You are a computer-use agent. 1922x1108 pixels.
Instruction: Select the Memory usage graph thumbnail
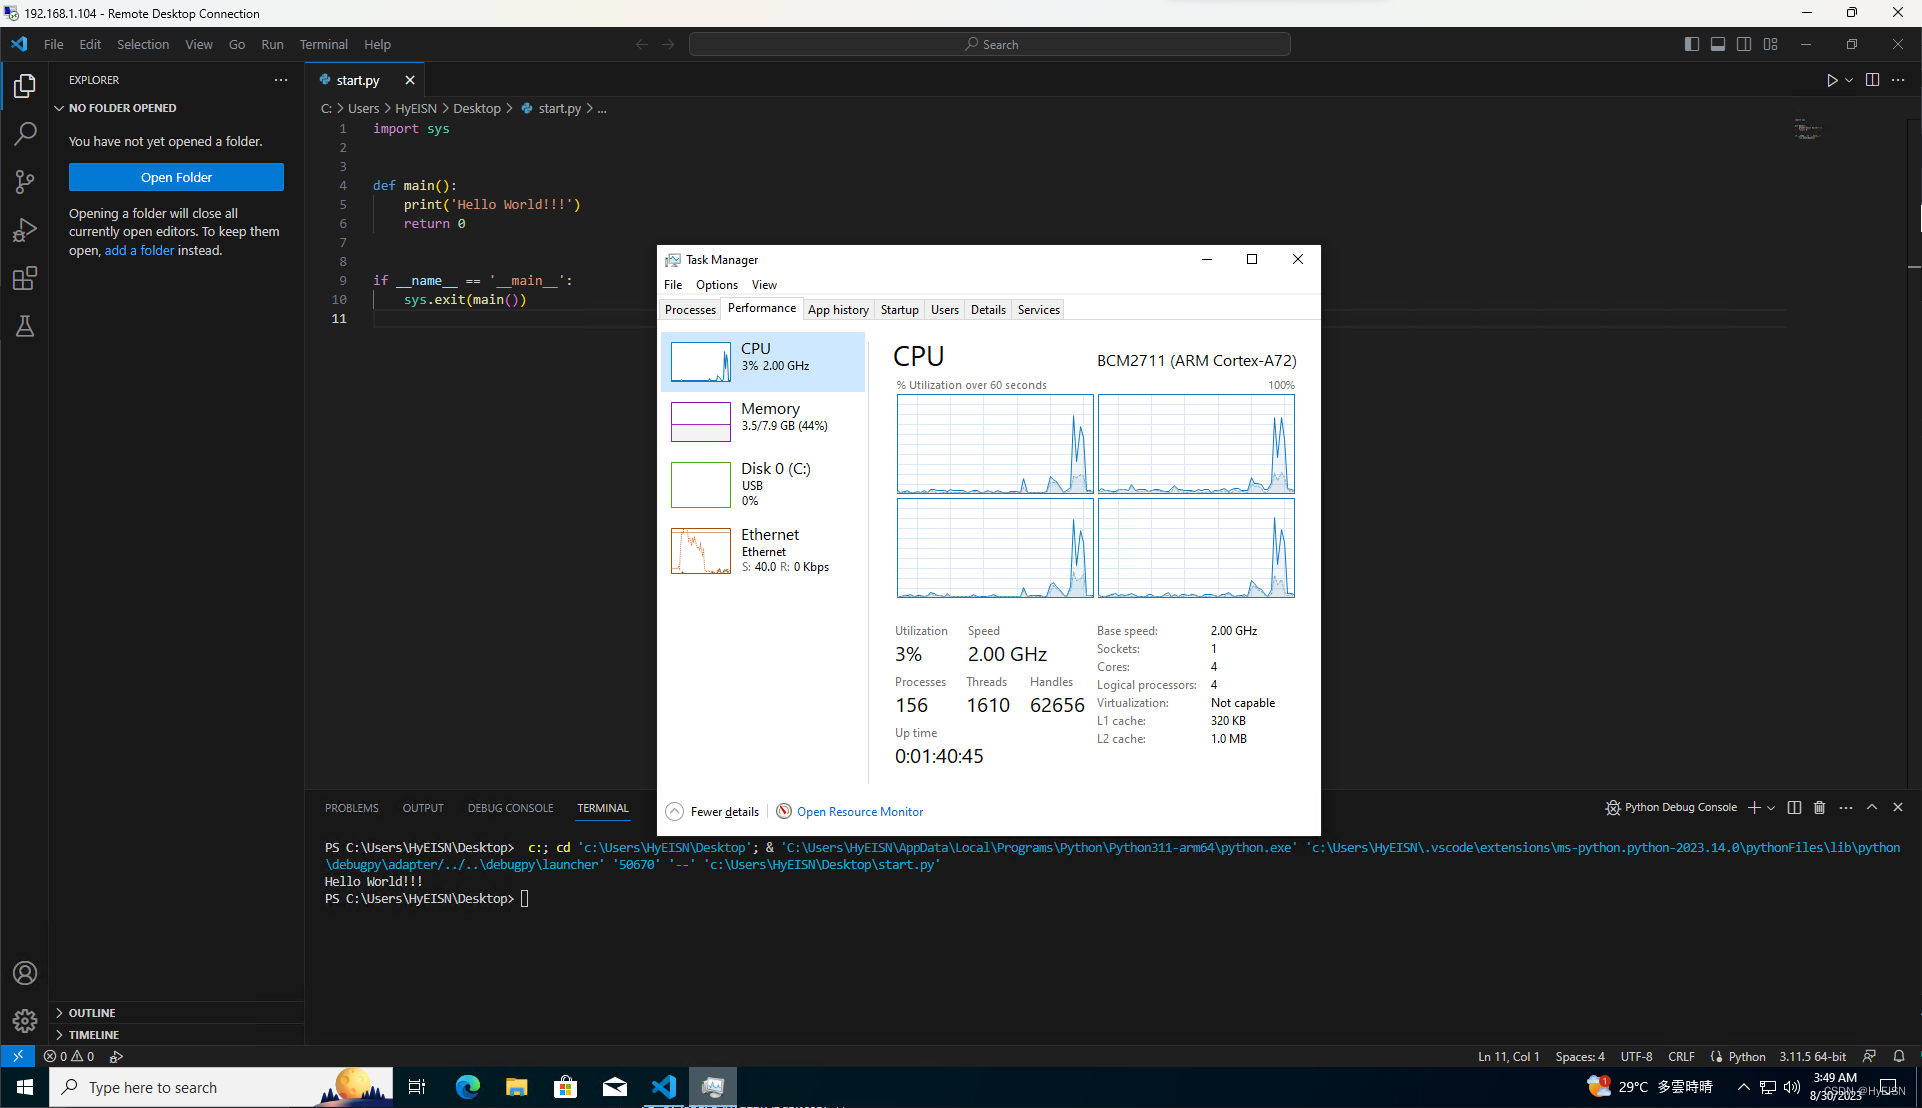point(701,421)
